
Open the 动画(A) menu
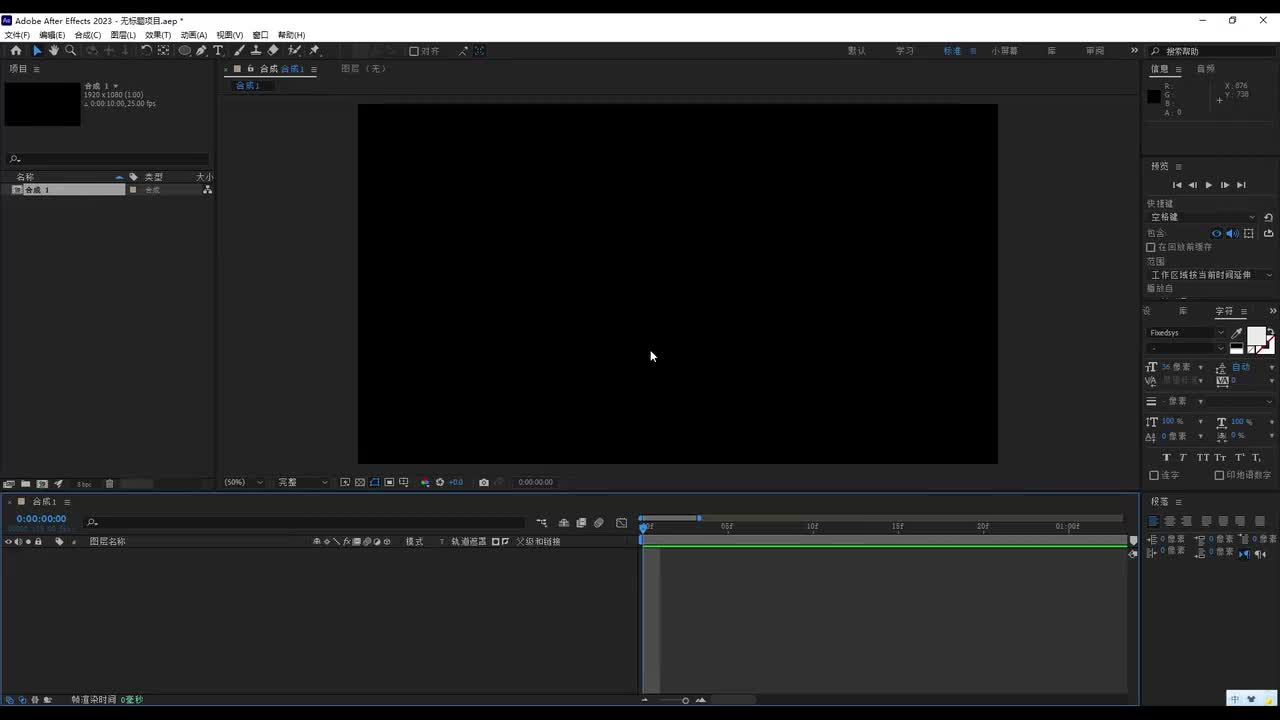pos(194,35)
